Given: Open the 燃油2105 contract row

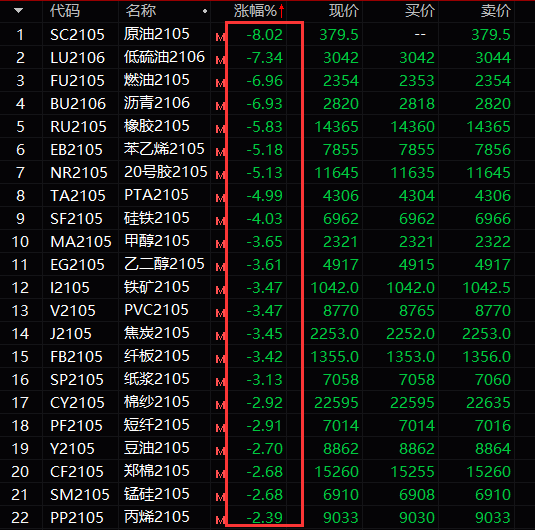Looking at the screenshot, I should [268, 81].
